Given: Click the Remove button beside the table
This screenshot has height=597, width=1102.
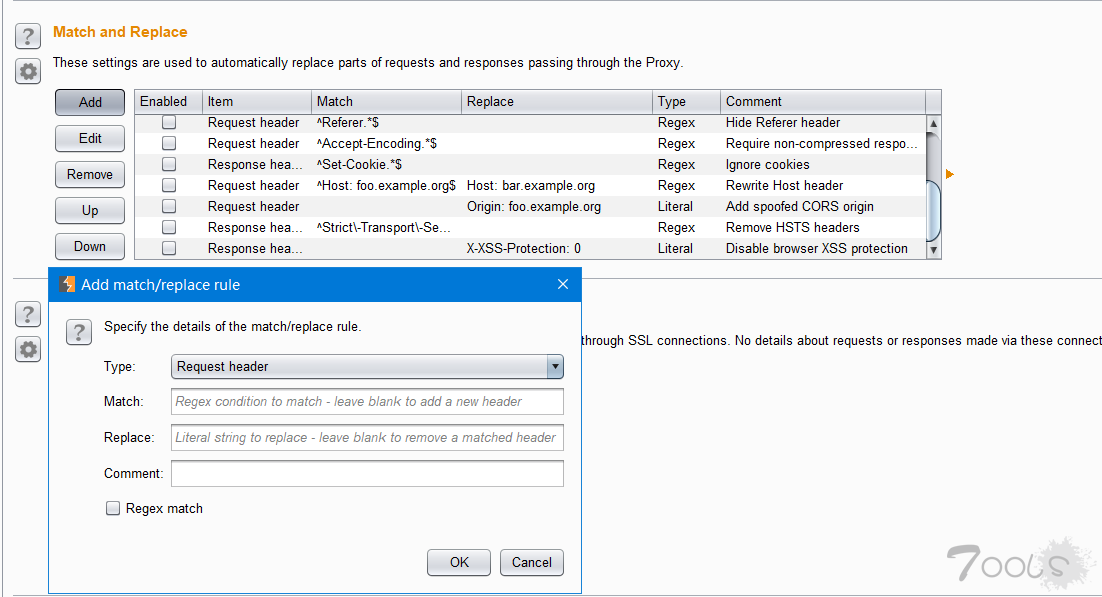Looking at the screenshot, I should pyautogui.click(x=90, y=174).
